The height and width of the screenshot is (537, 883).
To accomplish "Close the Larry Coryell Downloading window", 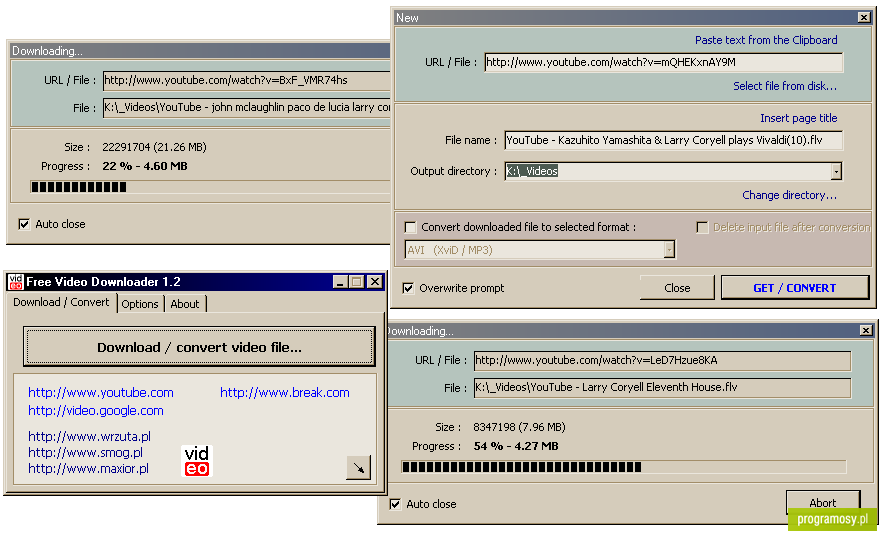I will [866, 330].
